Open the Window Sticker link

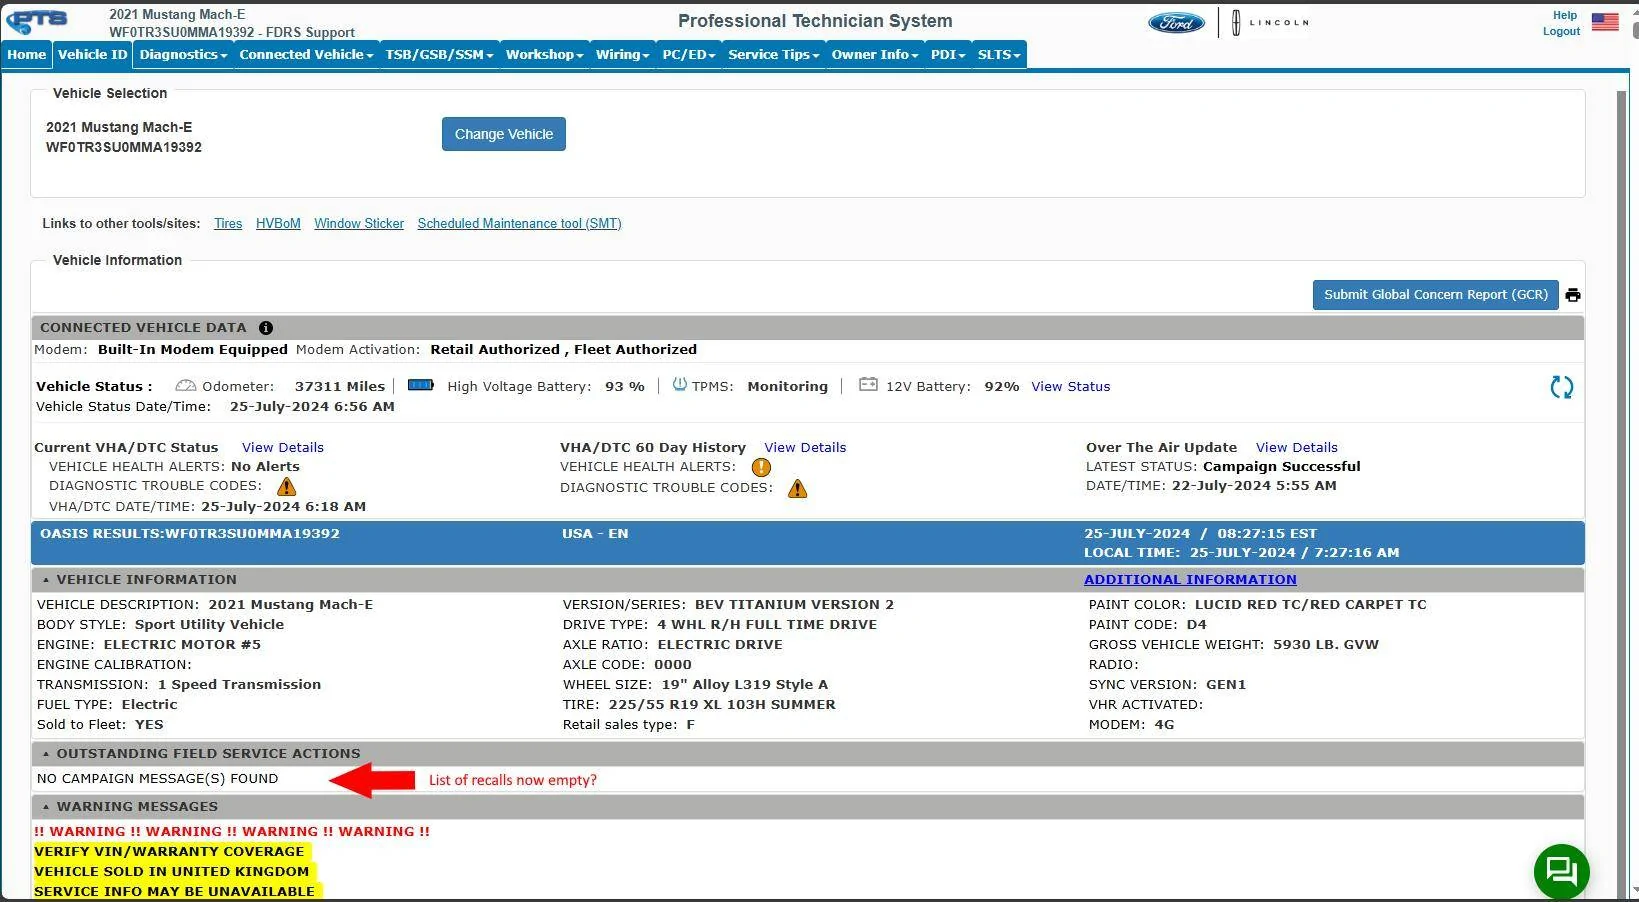tap(359, 224)
